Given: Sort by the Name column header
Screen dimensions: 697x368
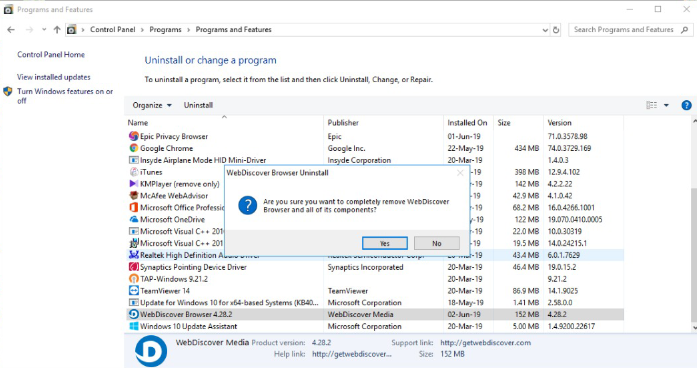Looking at the screenshot, I should pyautogui.click(x=138, y=123).
